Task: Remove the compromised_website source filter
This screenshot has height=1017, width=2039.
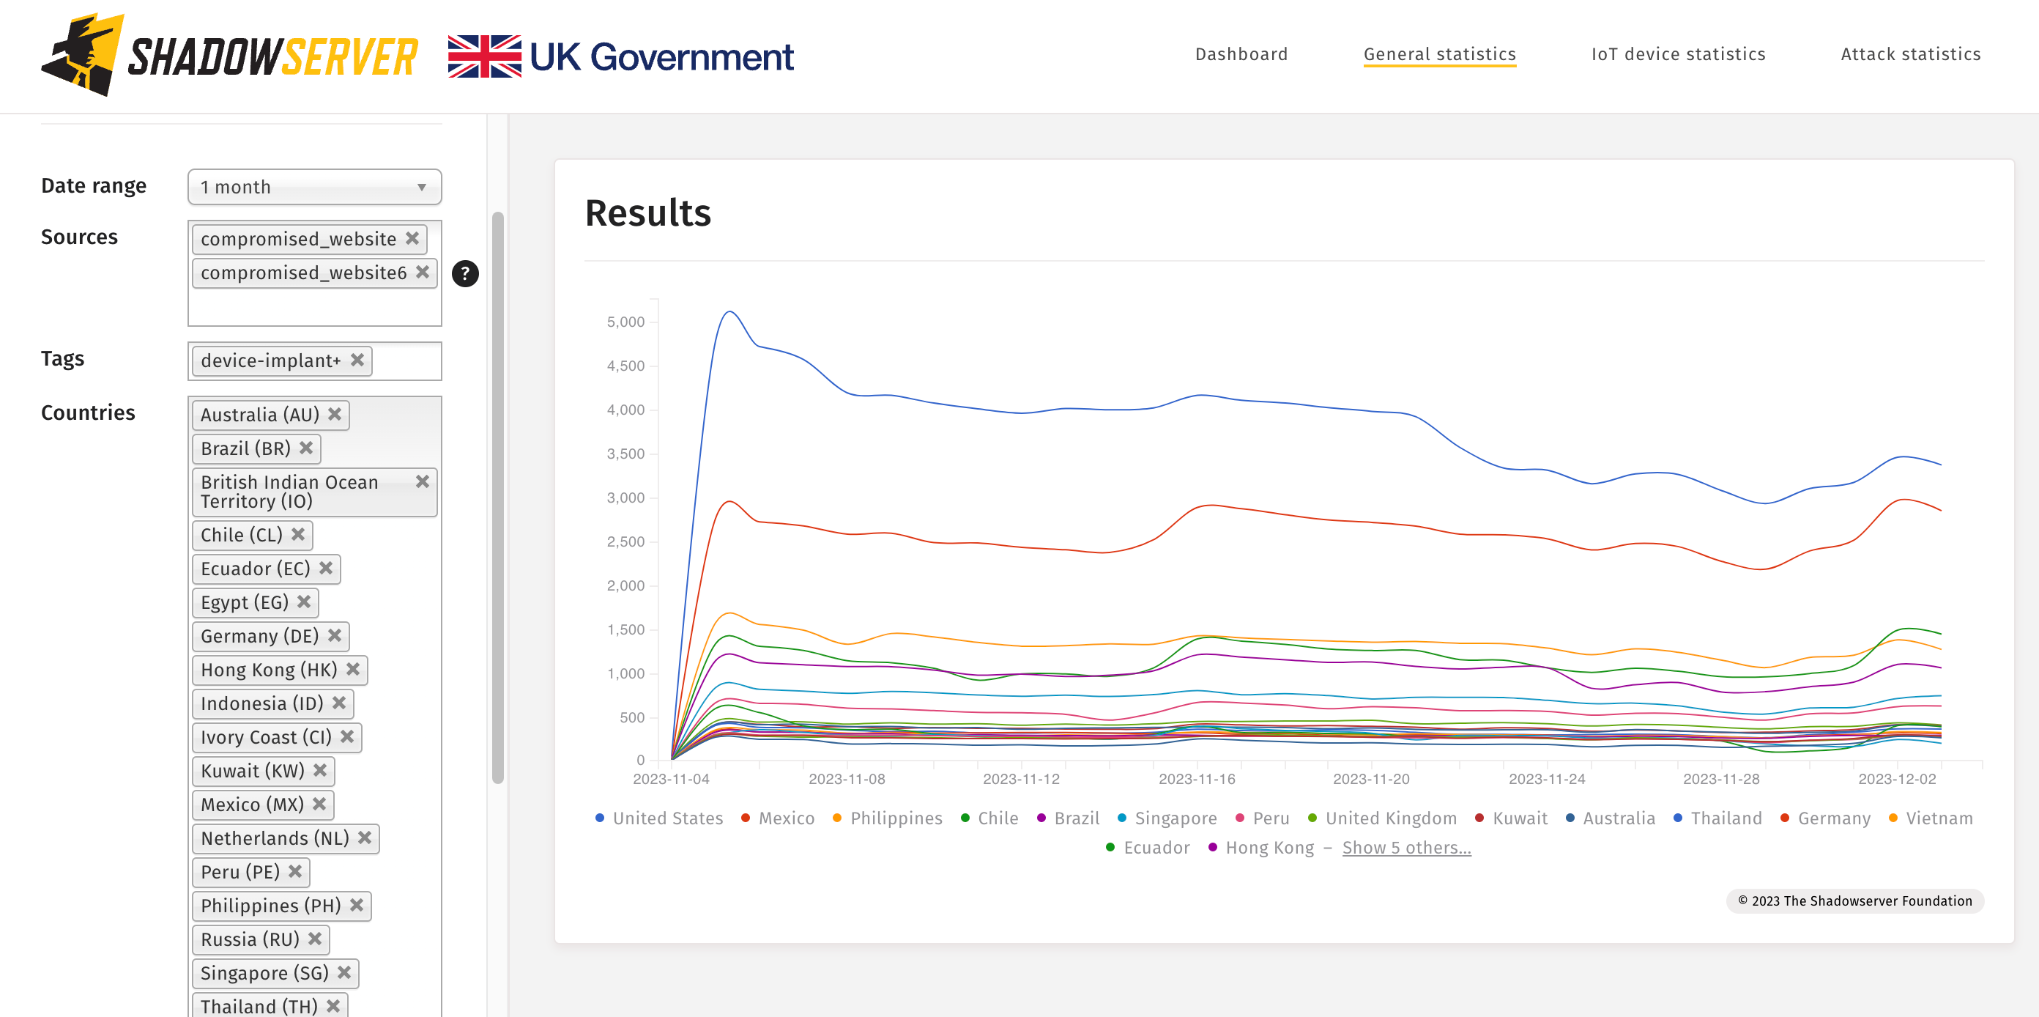Action: pyautogui.click(x=412, y=239)
